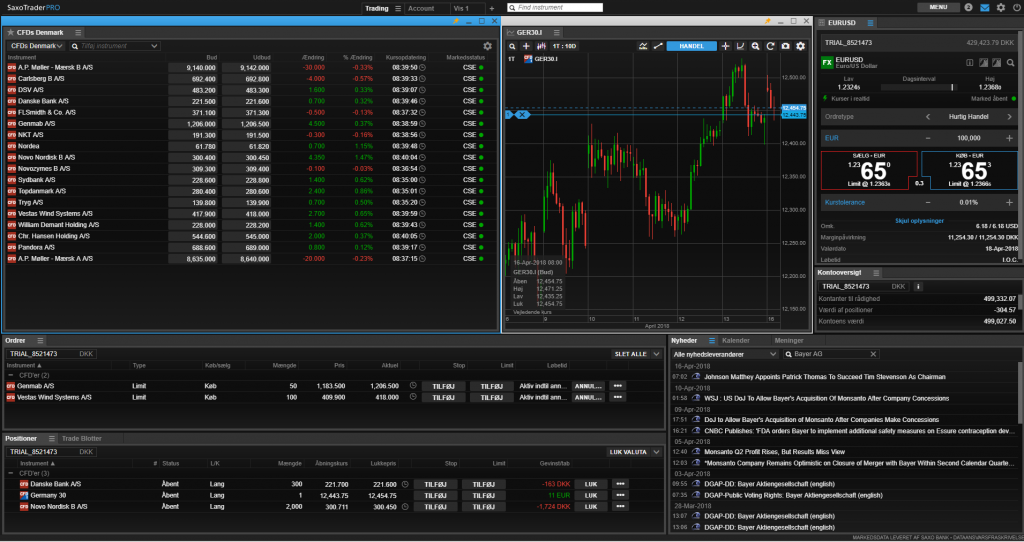Open more options for Novo Nordisk position
Image resolution: width=1024 pixels, height=542 pixels.
point(618,507)
